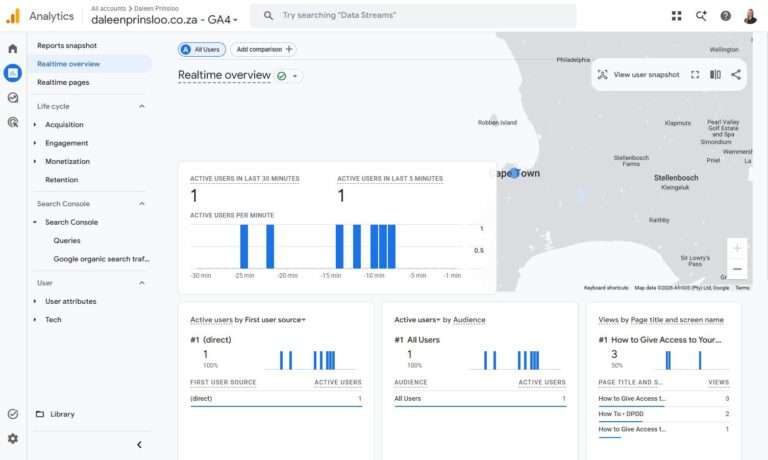This screenshot has width=768, height=460.
Task: Click the search magnifier icon
Action: (x=268, y=16)
